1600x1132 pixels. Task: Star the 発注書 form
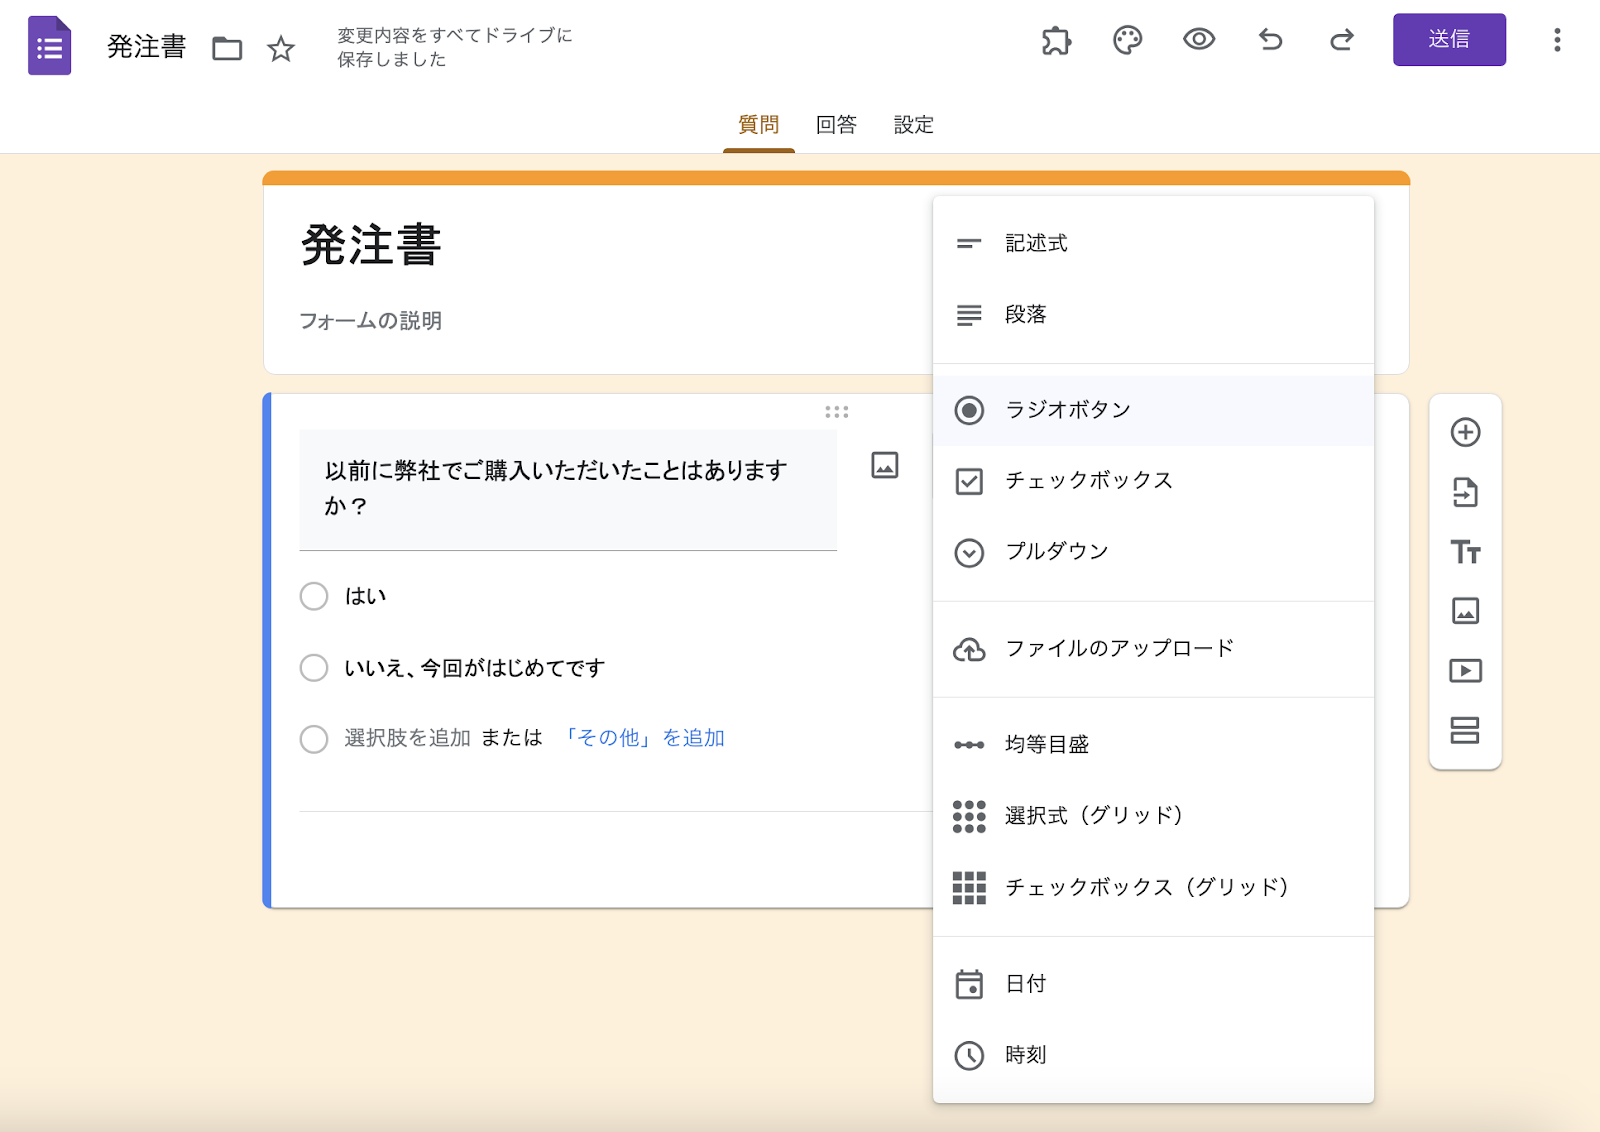click(x=281, y=48)
